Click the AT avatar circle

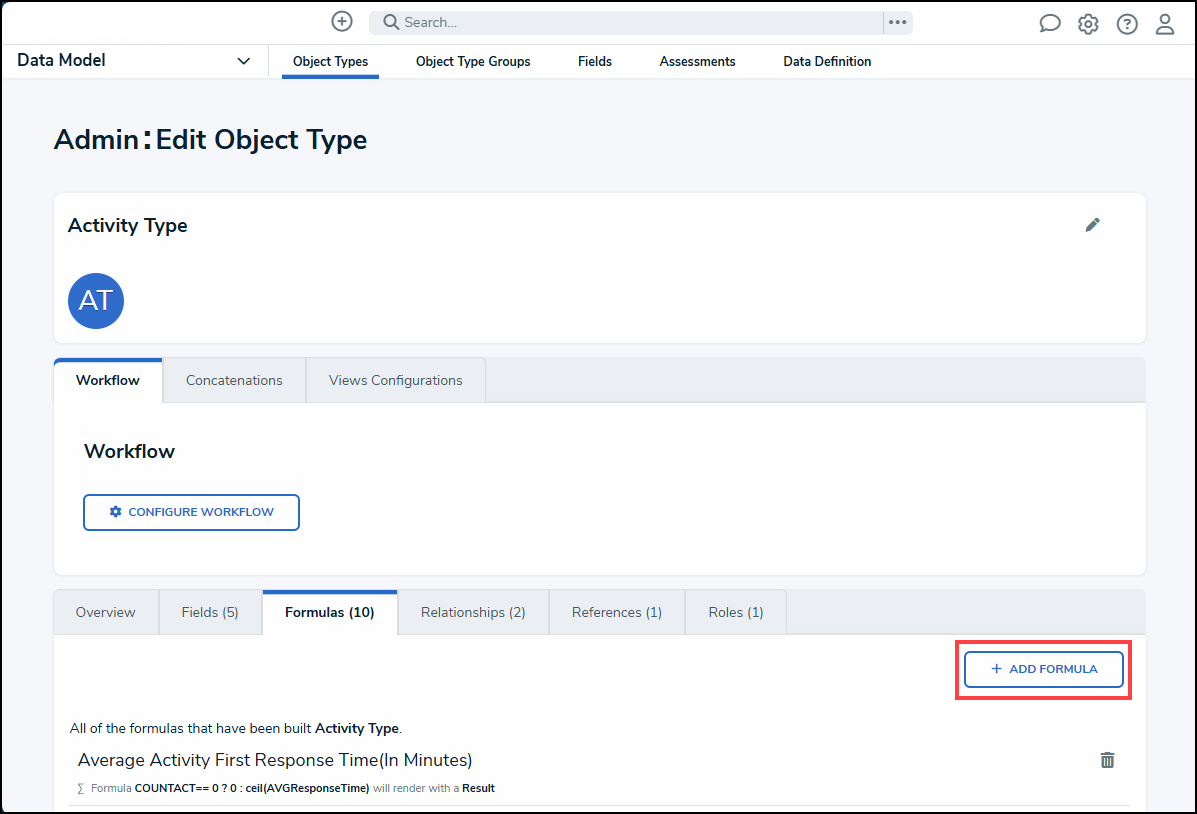coord(96,301)
